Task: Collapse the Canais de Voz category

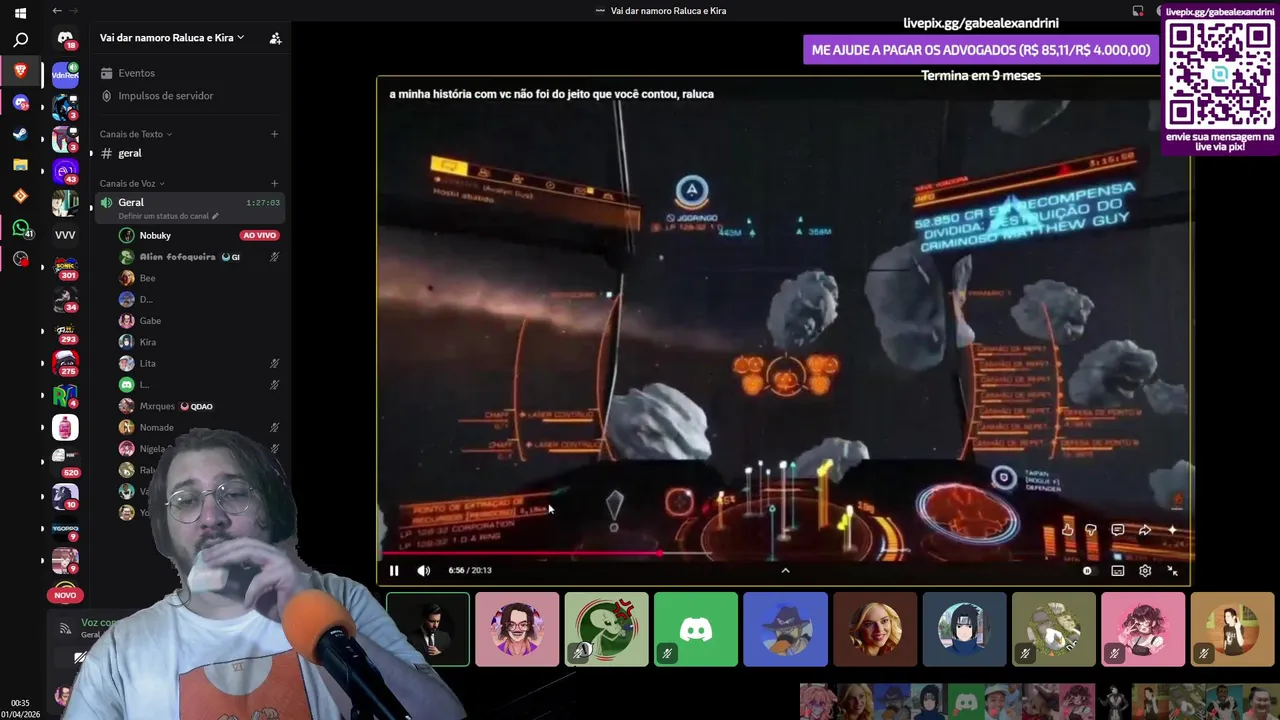Action: (132, 183)
